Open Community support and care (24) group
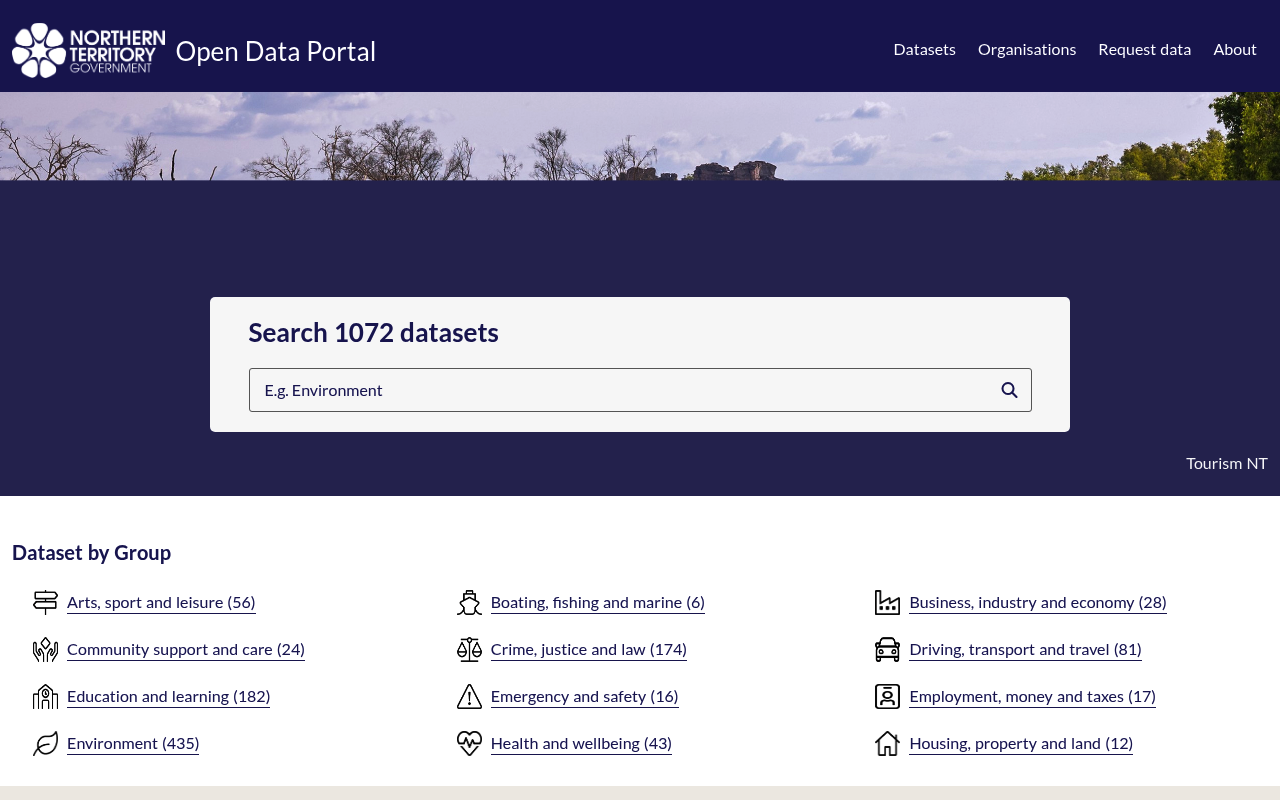This screenshot has height=800, width=1280. pos(186,649)
